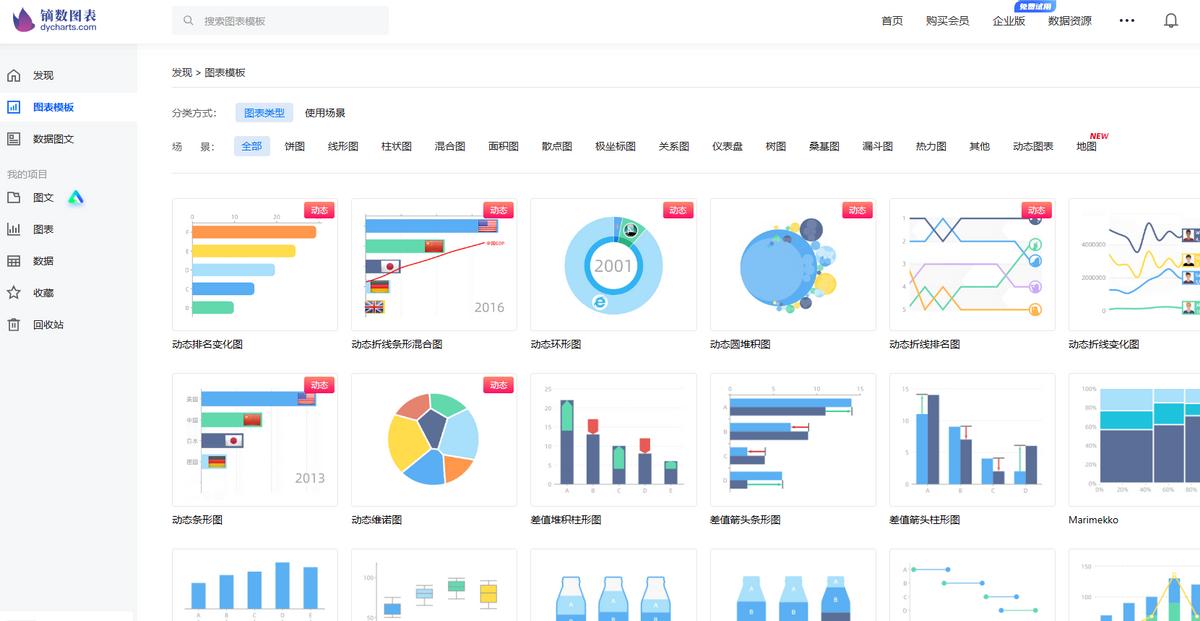Open 企业版 in top navigation

pos(1009,21)
